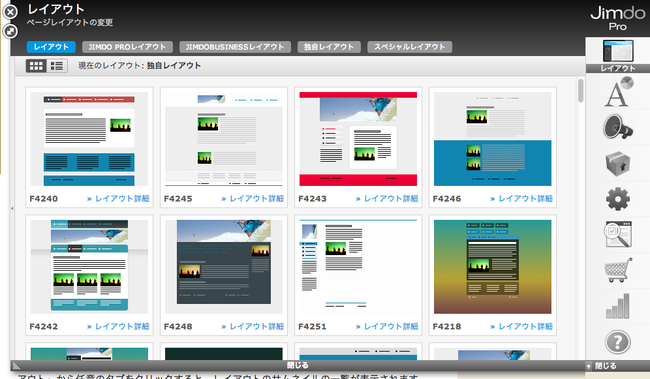Click the expand window icon below close
The image size is (650, 379).
(10, 31)
